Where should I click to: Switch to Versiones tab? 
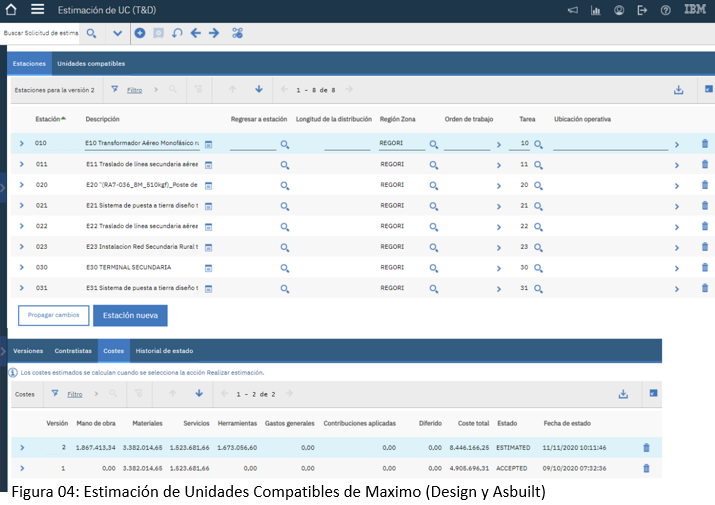click(x=28, y=351)
